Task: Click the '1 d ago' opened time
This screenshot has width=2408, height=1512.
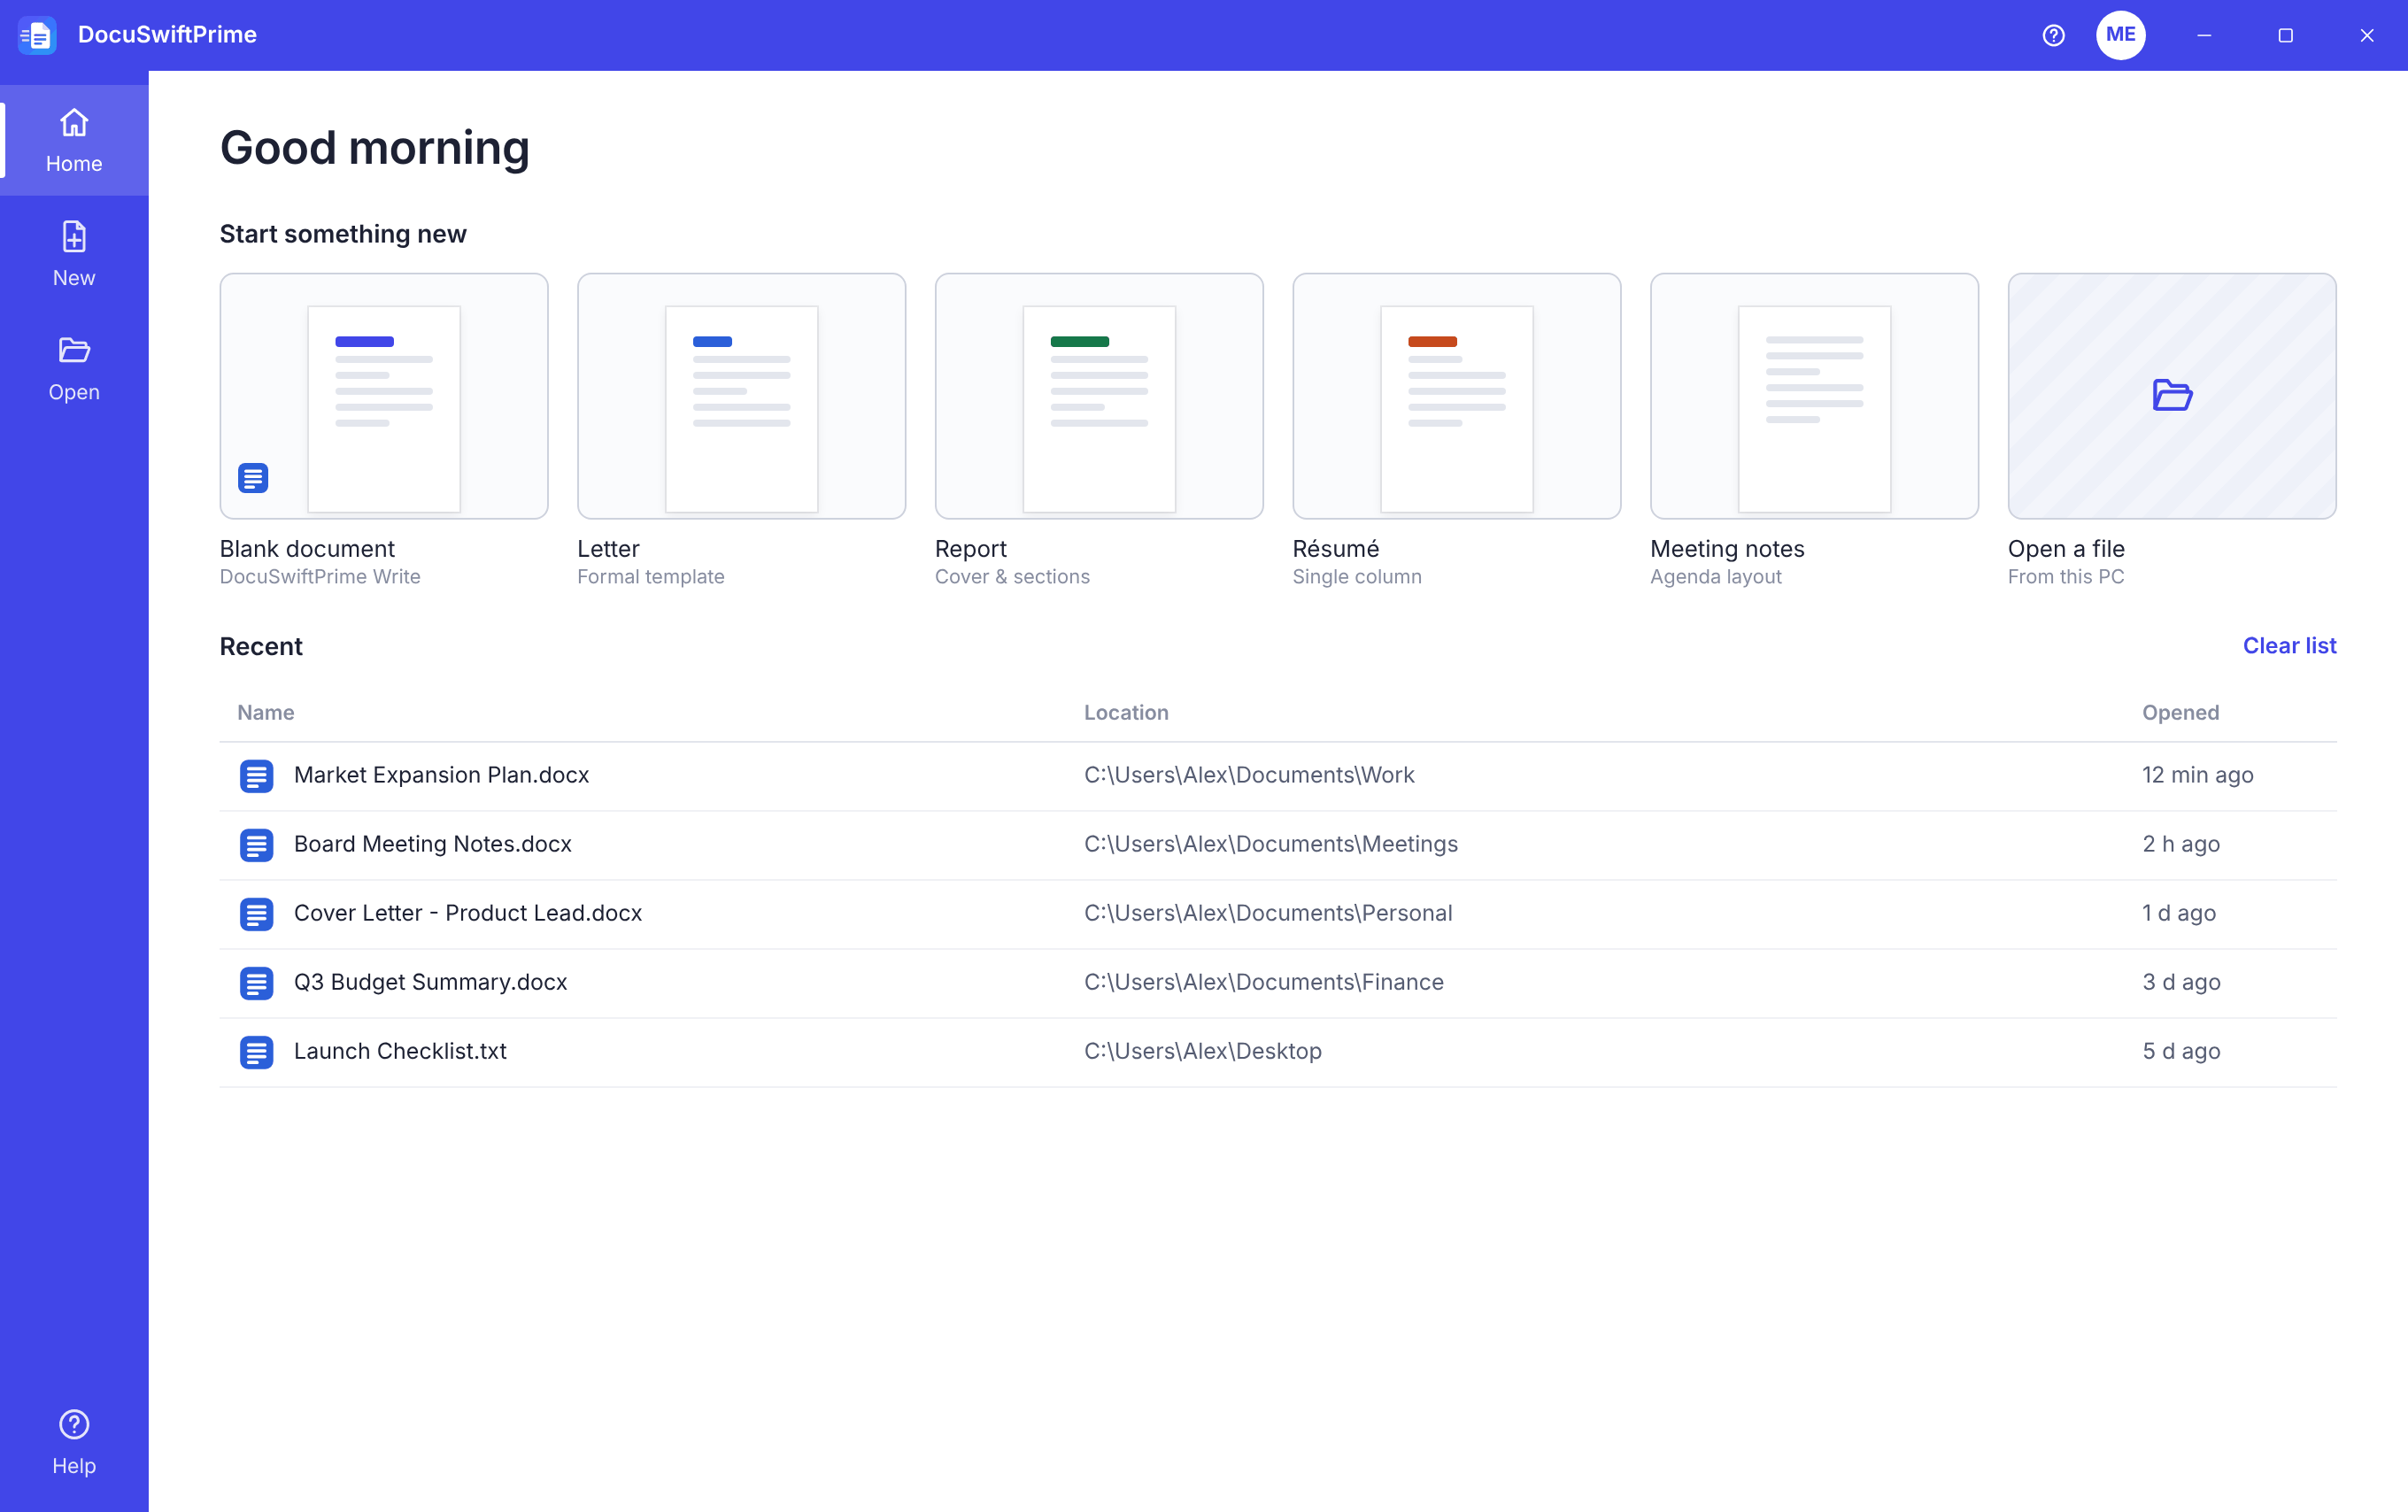Action: pos(2178,913)
